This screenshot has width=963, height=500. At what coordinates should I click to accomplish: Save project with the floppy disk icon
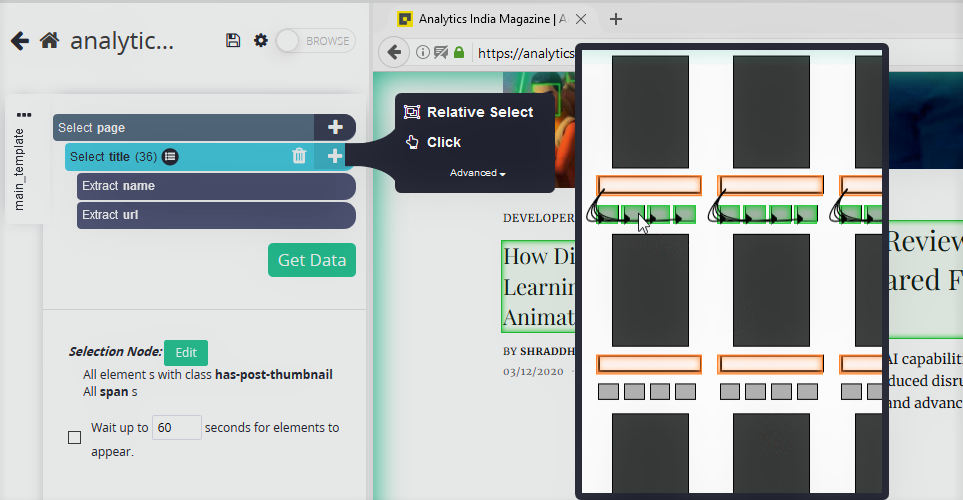233,41
